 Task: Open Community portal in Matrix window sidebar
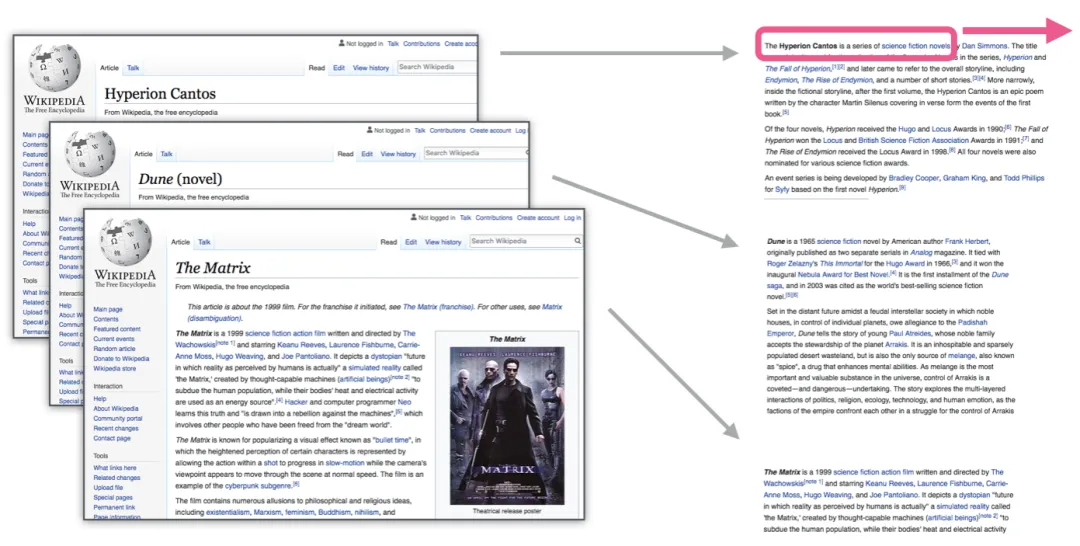tap(118, 418)
